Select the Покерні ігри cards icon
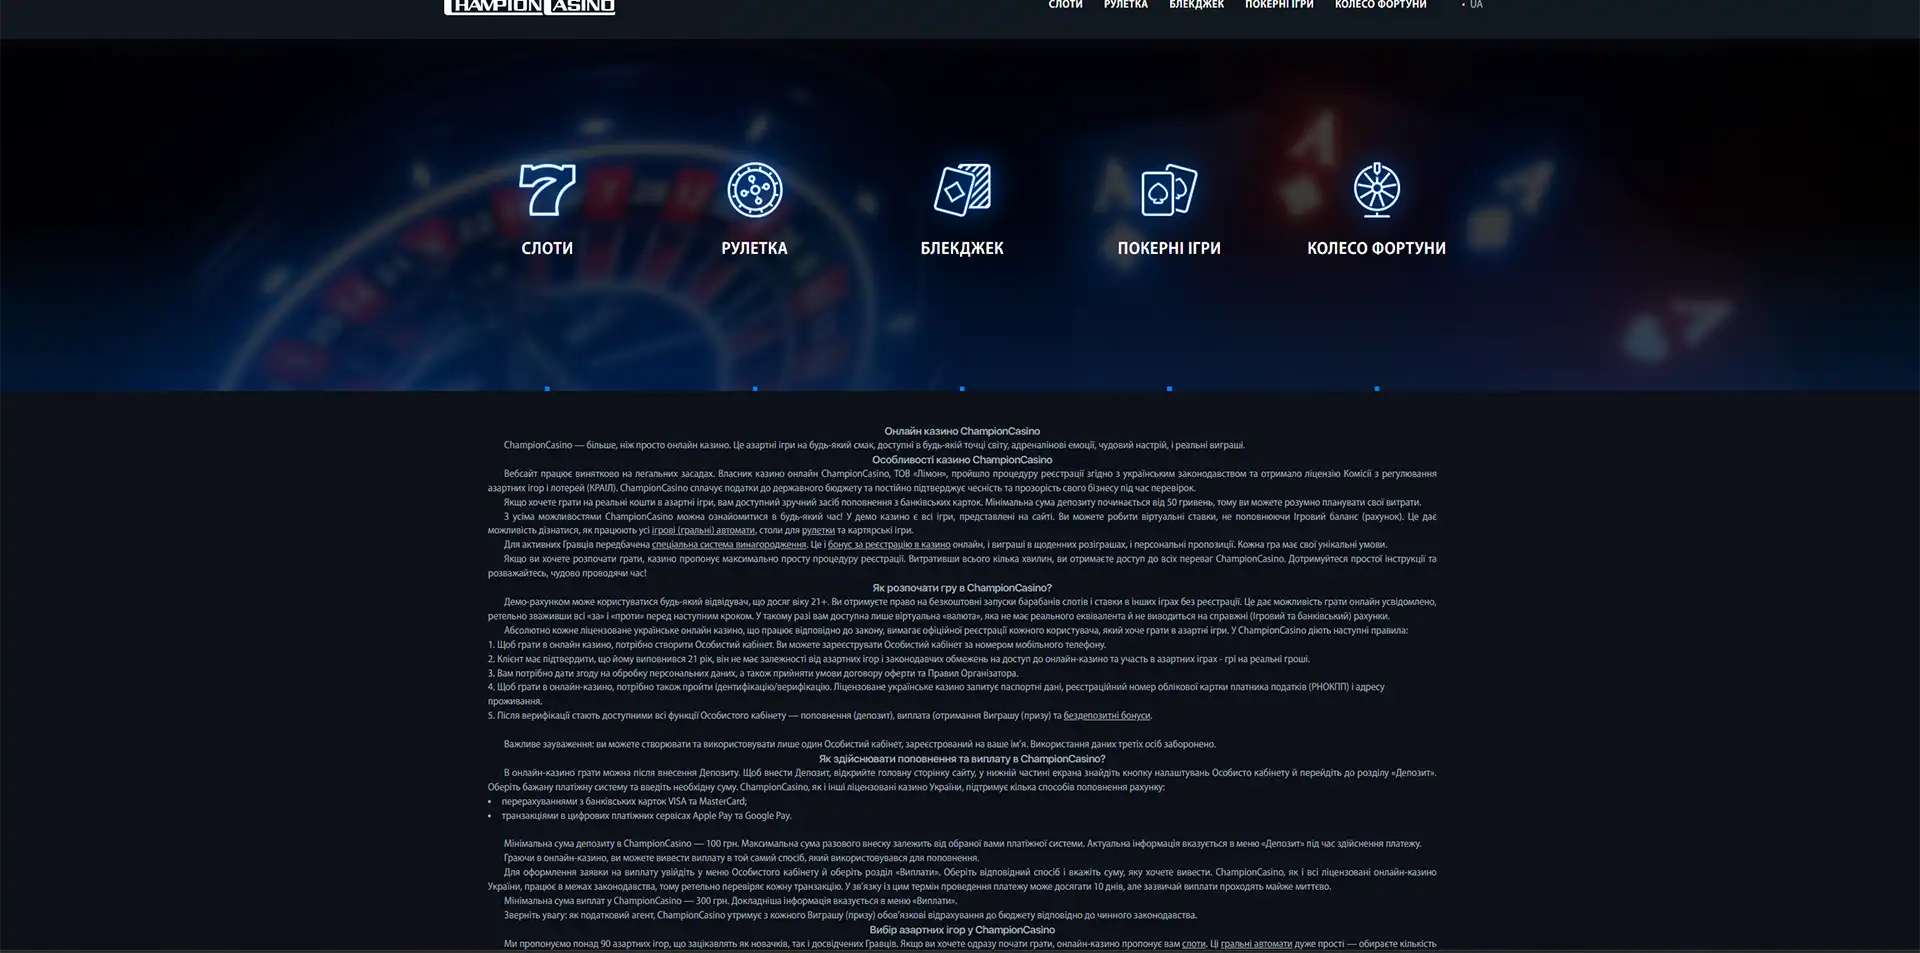 click(x=1169, y=190)
